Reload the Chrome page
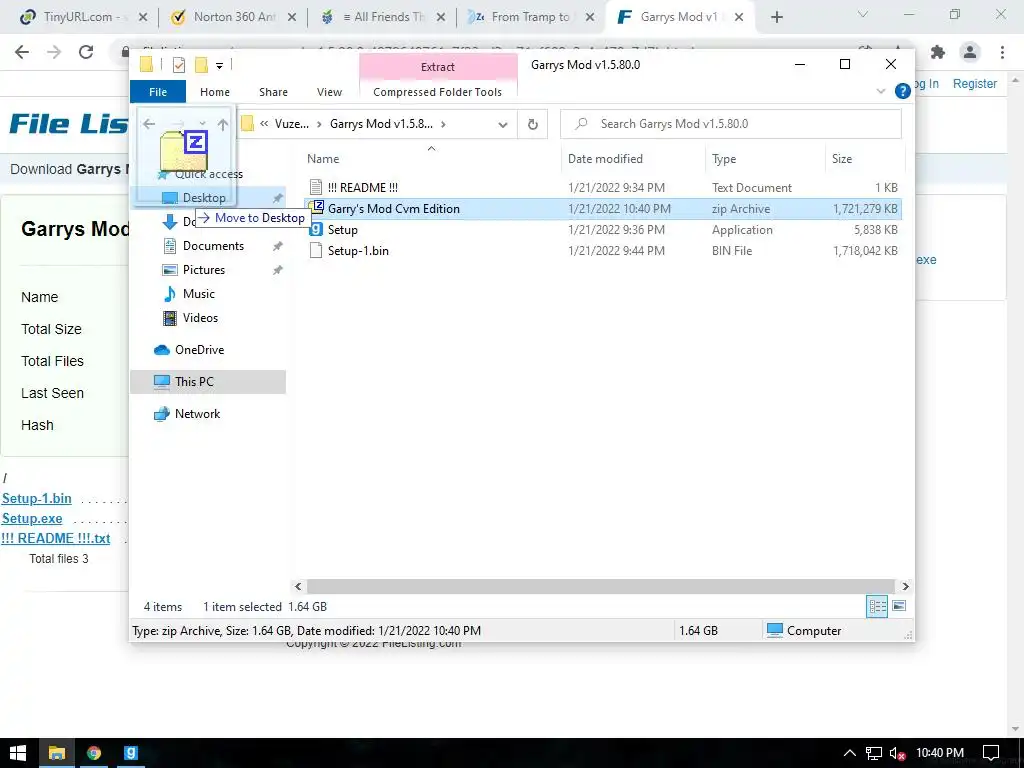Image resolution: width=1024 pixels, height=768 pixels. (x=86, y=52)
